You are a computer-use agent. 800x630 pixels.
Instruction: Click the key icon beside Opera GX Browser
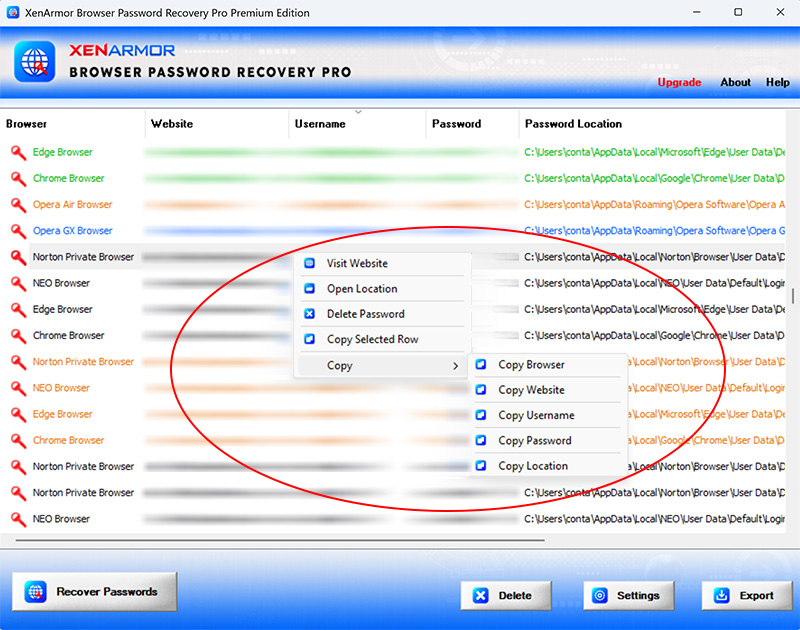tap(17, 231)
